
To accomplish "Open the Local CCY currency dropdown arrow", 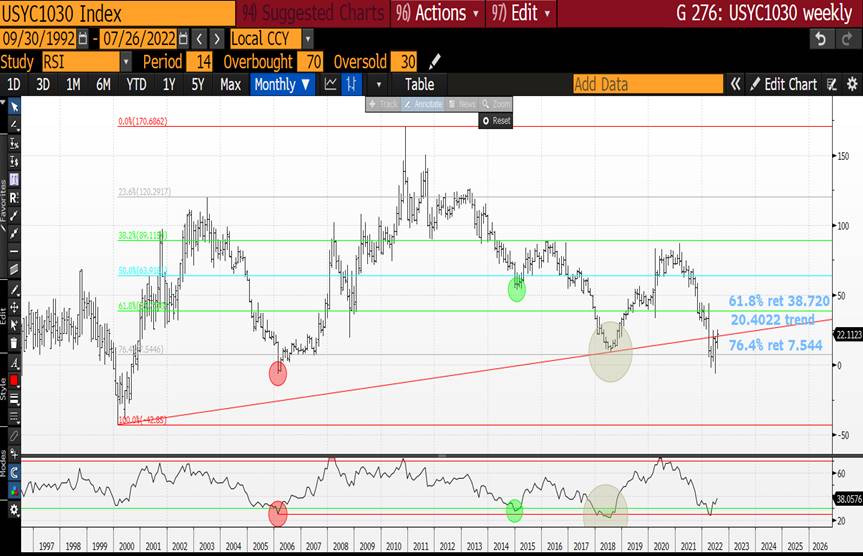I will pos(308,39).
